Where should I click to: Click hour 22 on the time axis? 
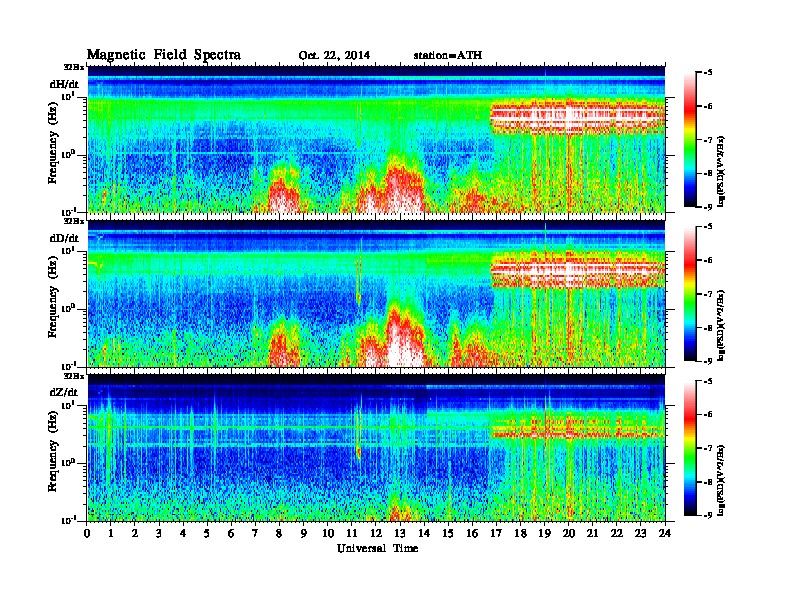(x=617, y=533)
